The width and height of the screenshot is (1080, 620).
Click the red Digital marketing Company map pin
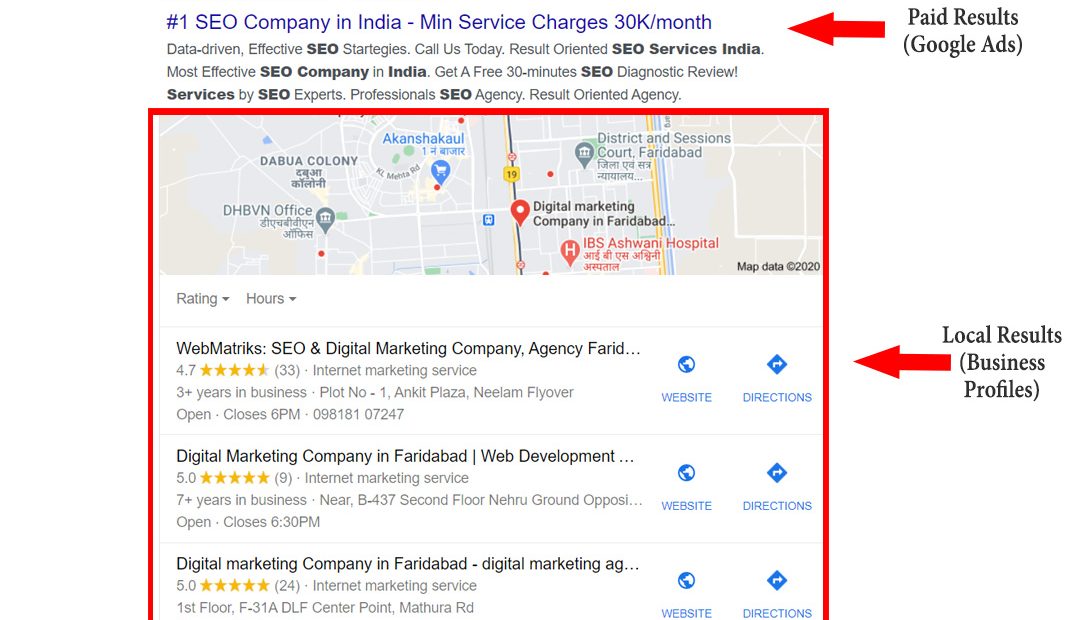tap(520, 213)
